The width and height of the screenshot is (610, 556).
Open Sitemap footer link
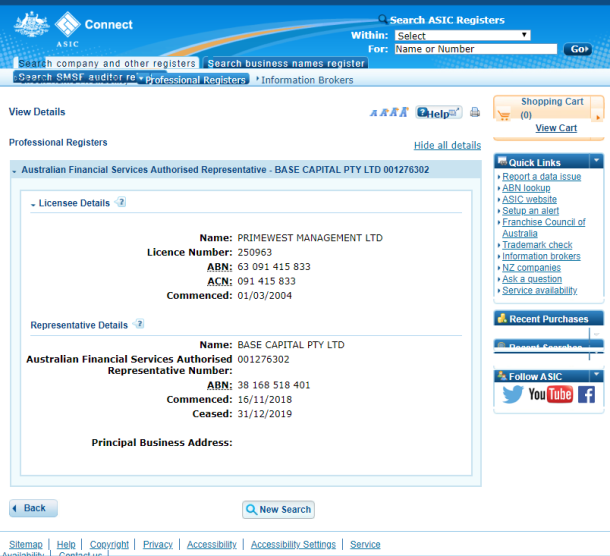(26, 544)
